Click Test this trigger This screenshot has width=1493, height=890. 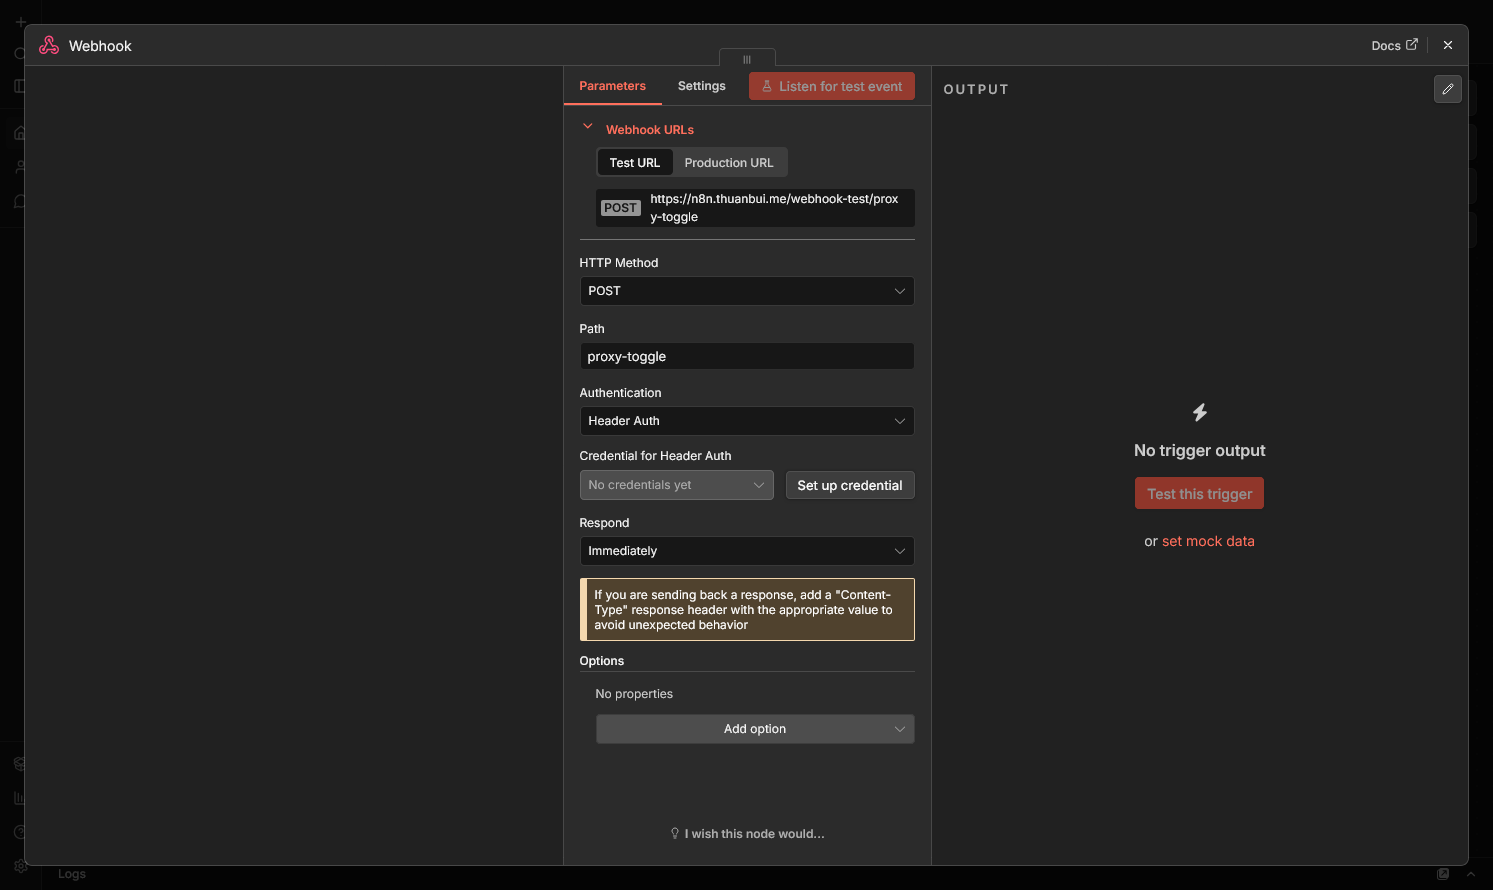(x=1199, y=494)
